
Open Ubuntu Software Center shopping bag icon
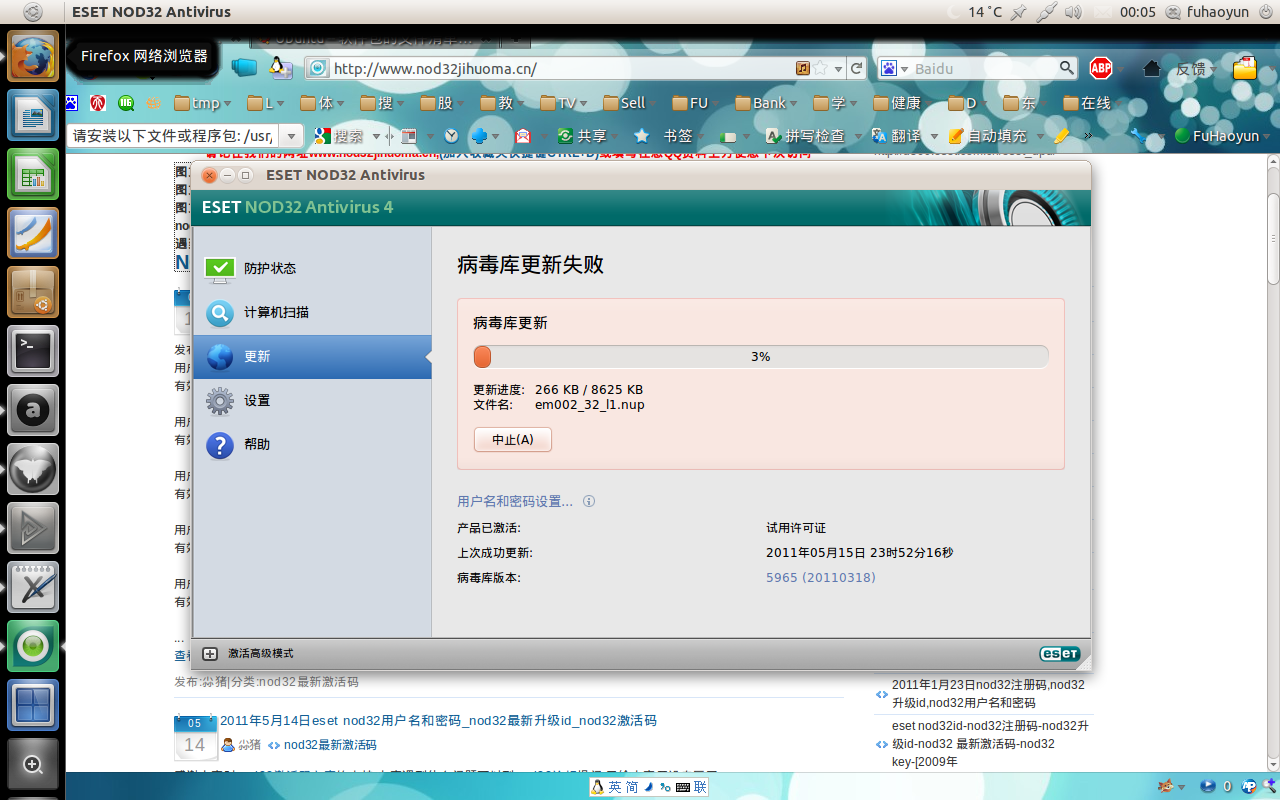coord(33,292)
